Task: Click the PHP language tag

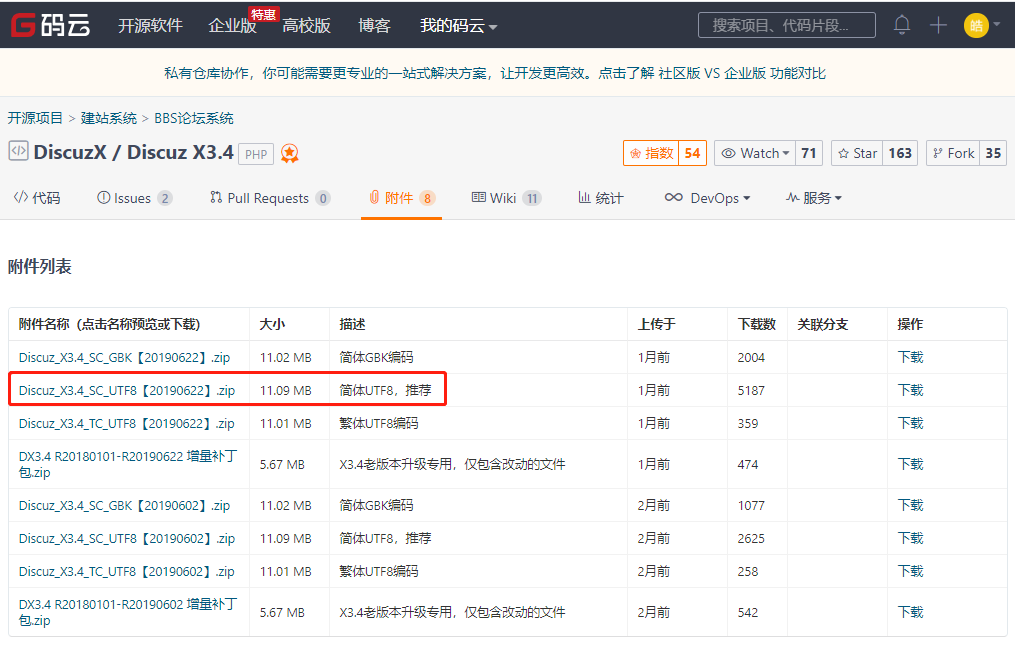Action: coord(256,155)
